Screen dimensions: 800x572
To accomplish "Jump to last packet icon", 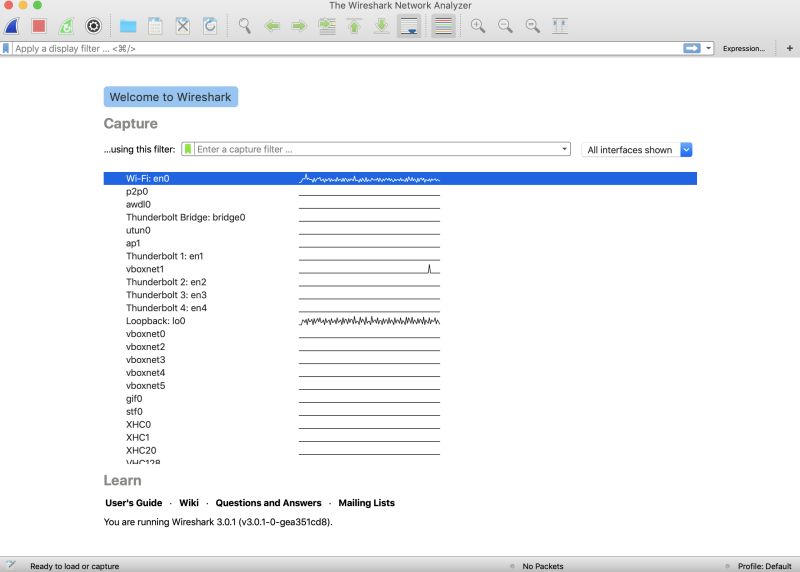I will [x=381, y=26].
